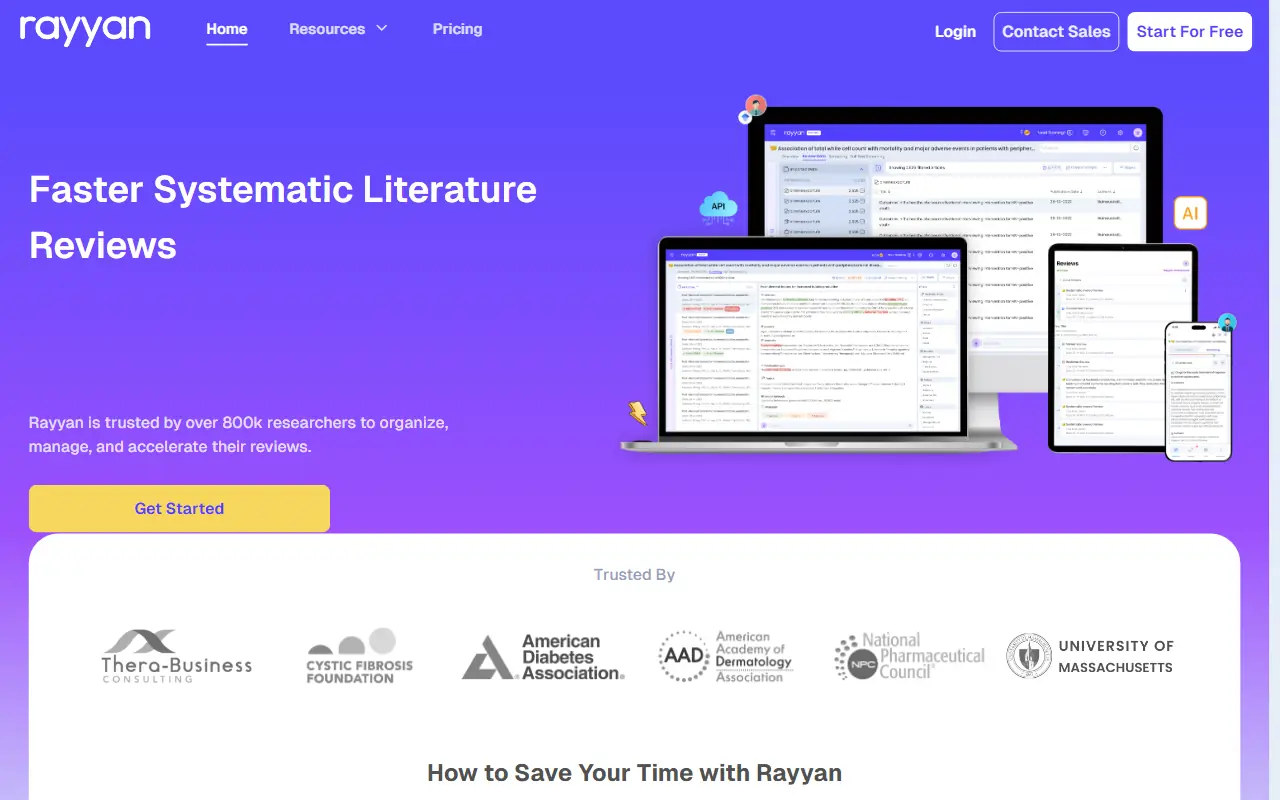Click the Start For Free button
Screen dimensions: 1280x800
click(1189, 31)
